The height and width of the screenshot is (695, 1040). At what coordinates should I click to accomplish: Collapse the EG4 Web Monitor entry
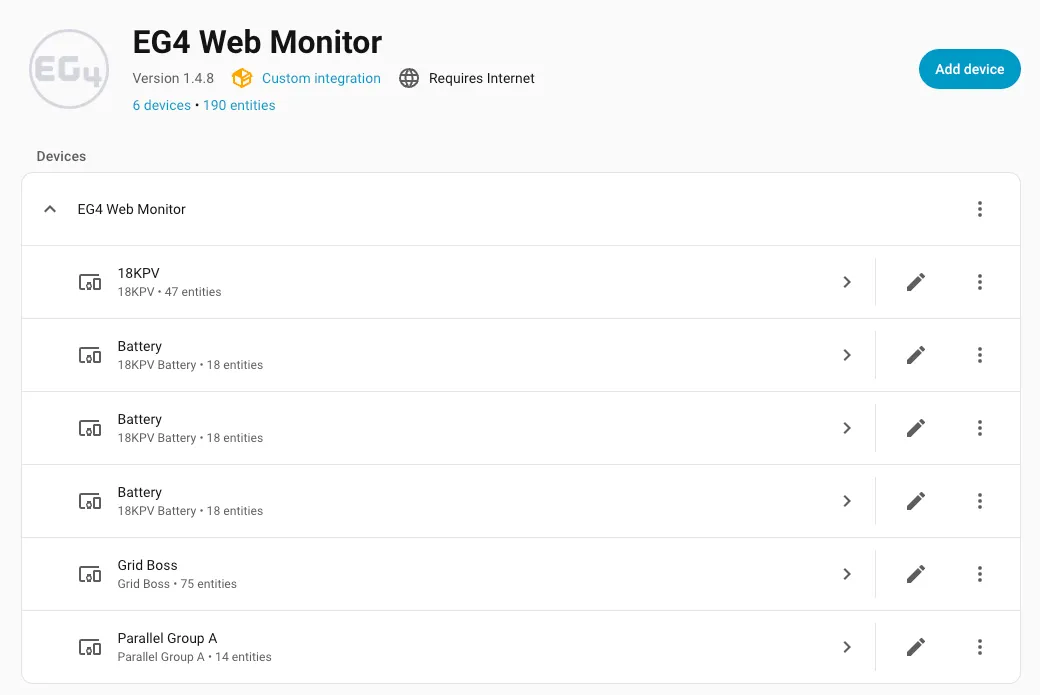(50, 209)
